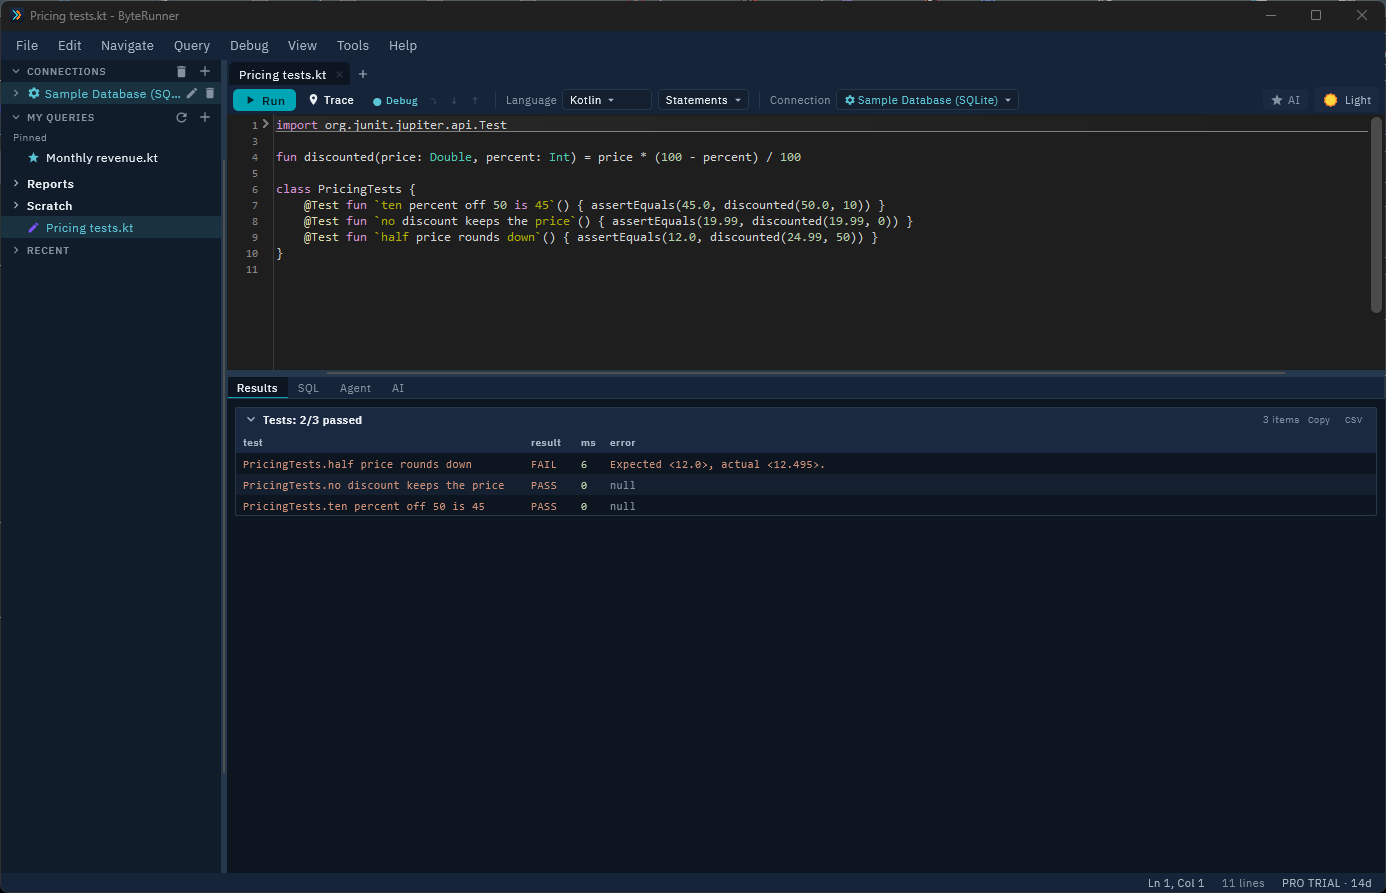Open the Tools menu
Screen dimensions: 1386x893
tap(353, 46)
